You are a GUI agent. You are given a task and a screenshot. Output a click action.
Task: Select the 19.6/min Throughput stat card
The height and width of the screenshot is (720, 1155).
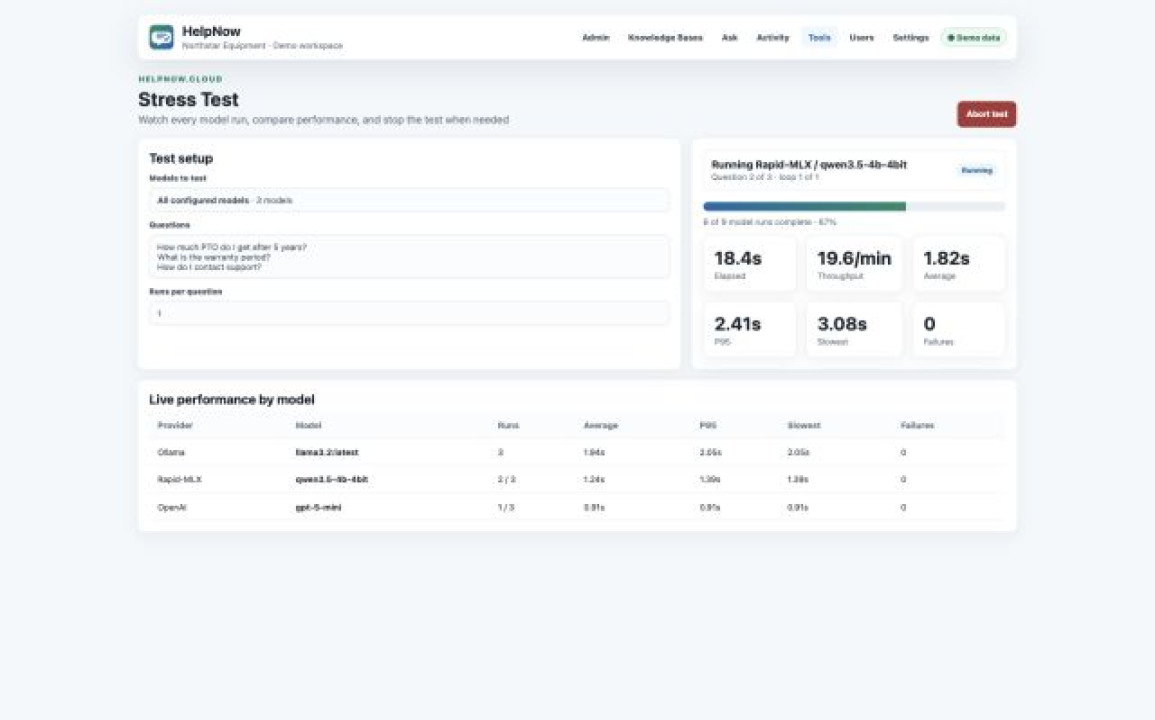point(854,264)
